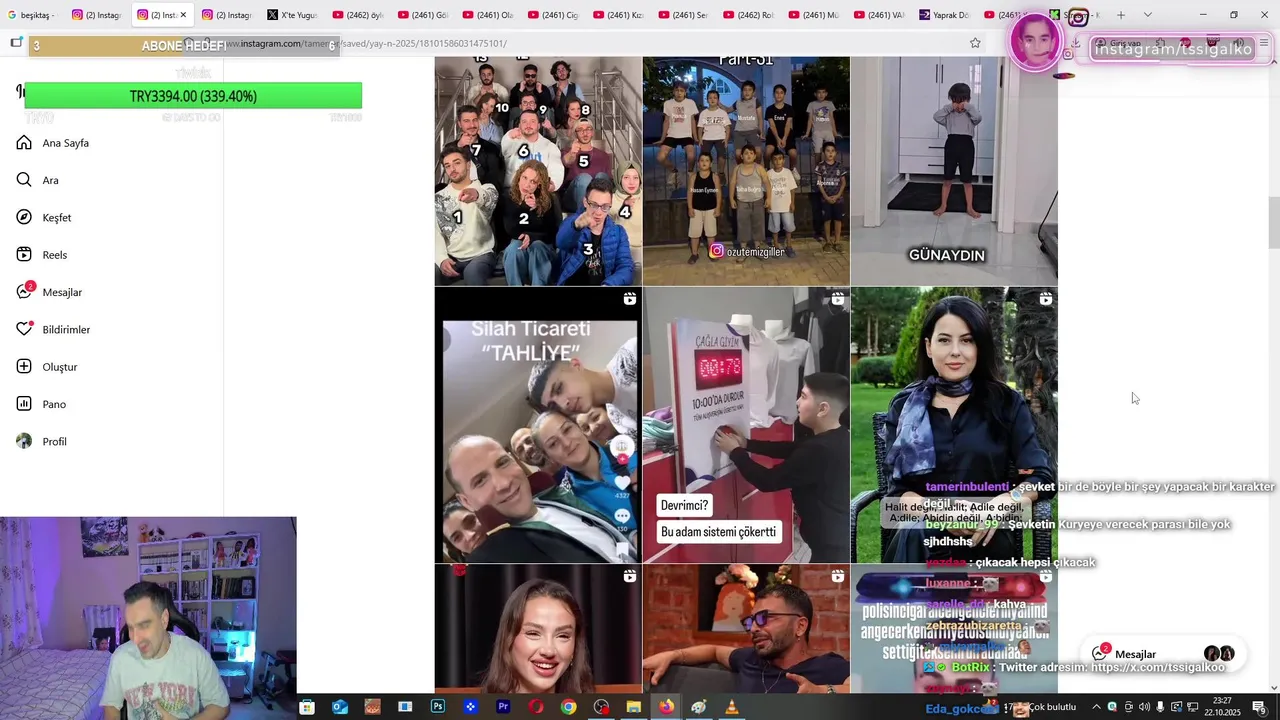Launch Premiere Pro from the taskbar
The height and width of the screenshot is (720, 1280).
(x=503, y=707)
